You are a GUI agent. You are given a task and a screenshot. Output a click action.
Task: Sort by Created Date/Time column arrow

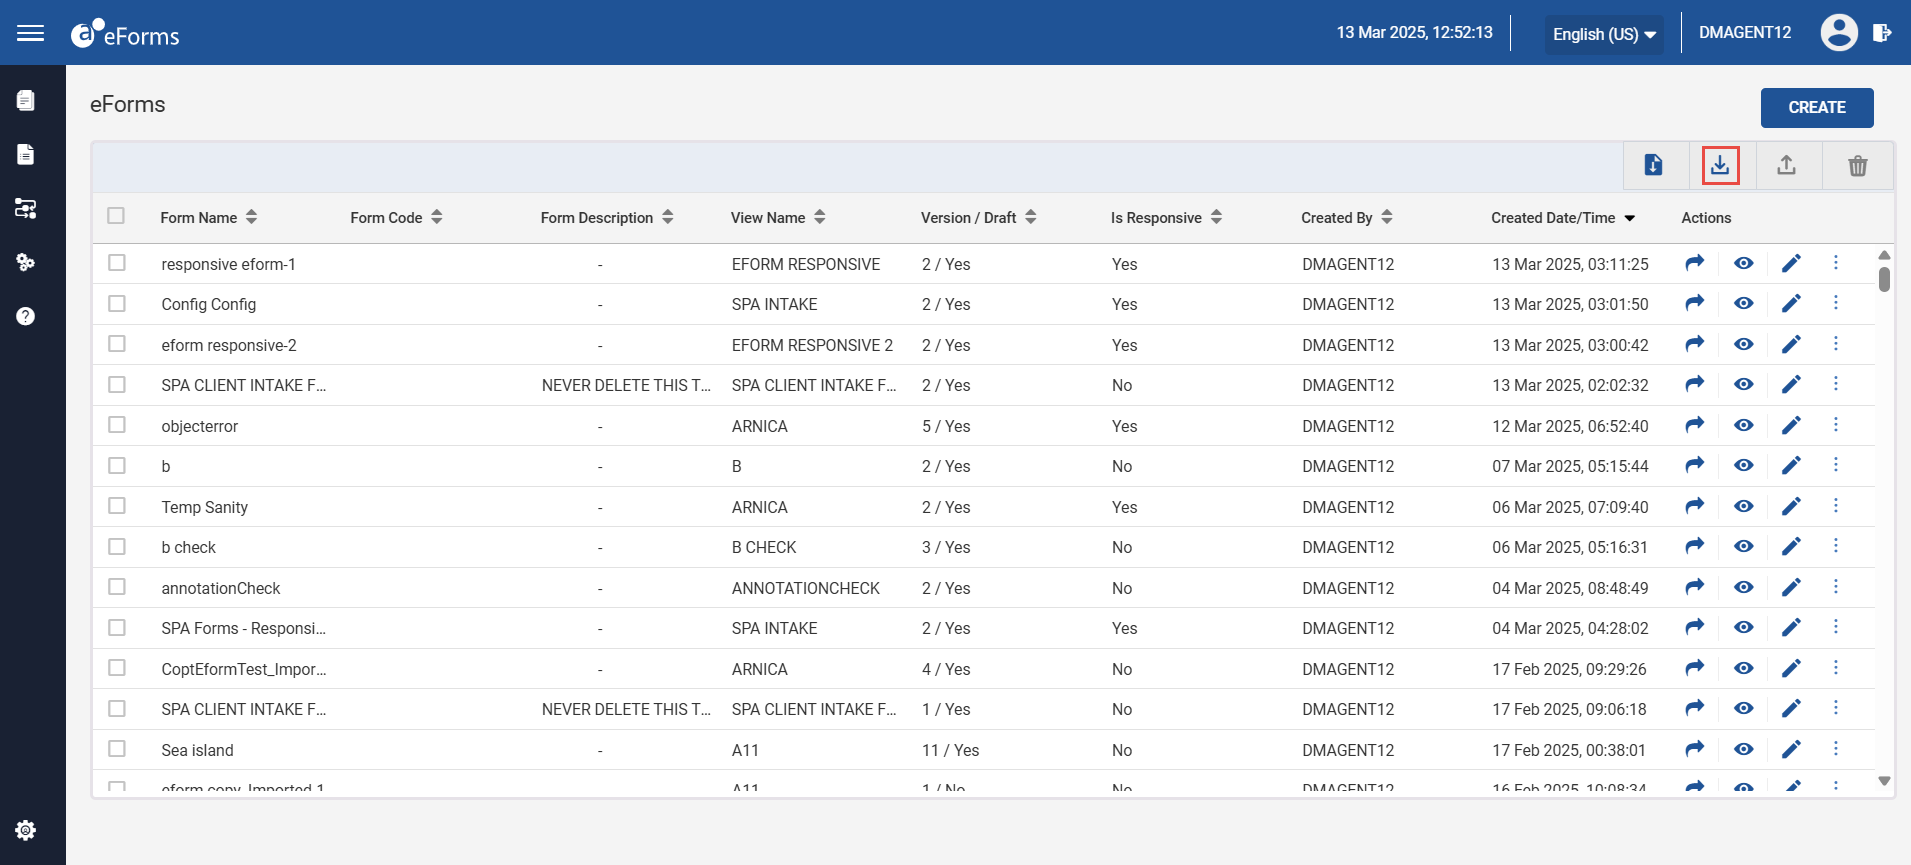tap(1630, 218)
